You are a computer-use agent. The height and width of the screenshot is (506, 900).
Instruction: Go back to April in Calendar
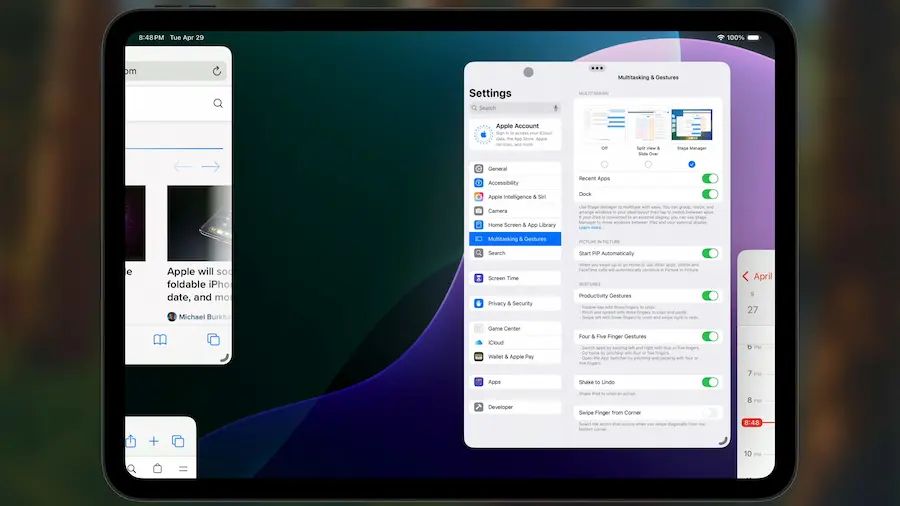pyautogui.click(x=757, y=276)
